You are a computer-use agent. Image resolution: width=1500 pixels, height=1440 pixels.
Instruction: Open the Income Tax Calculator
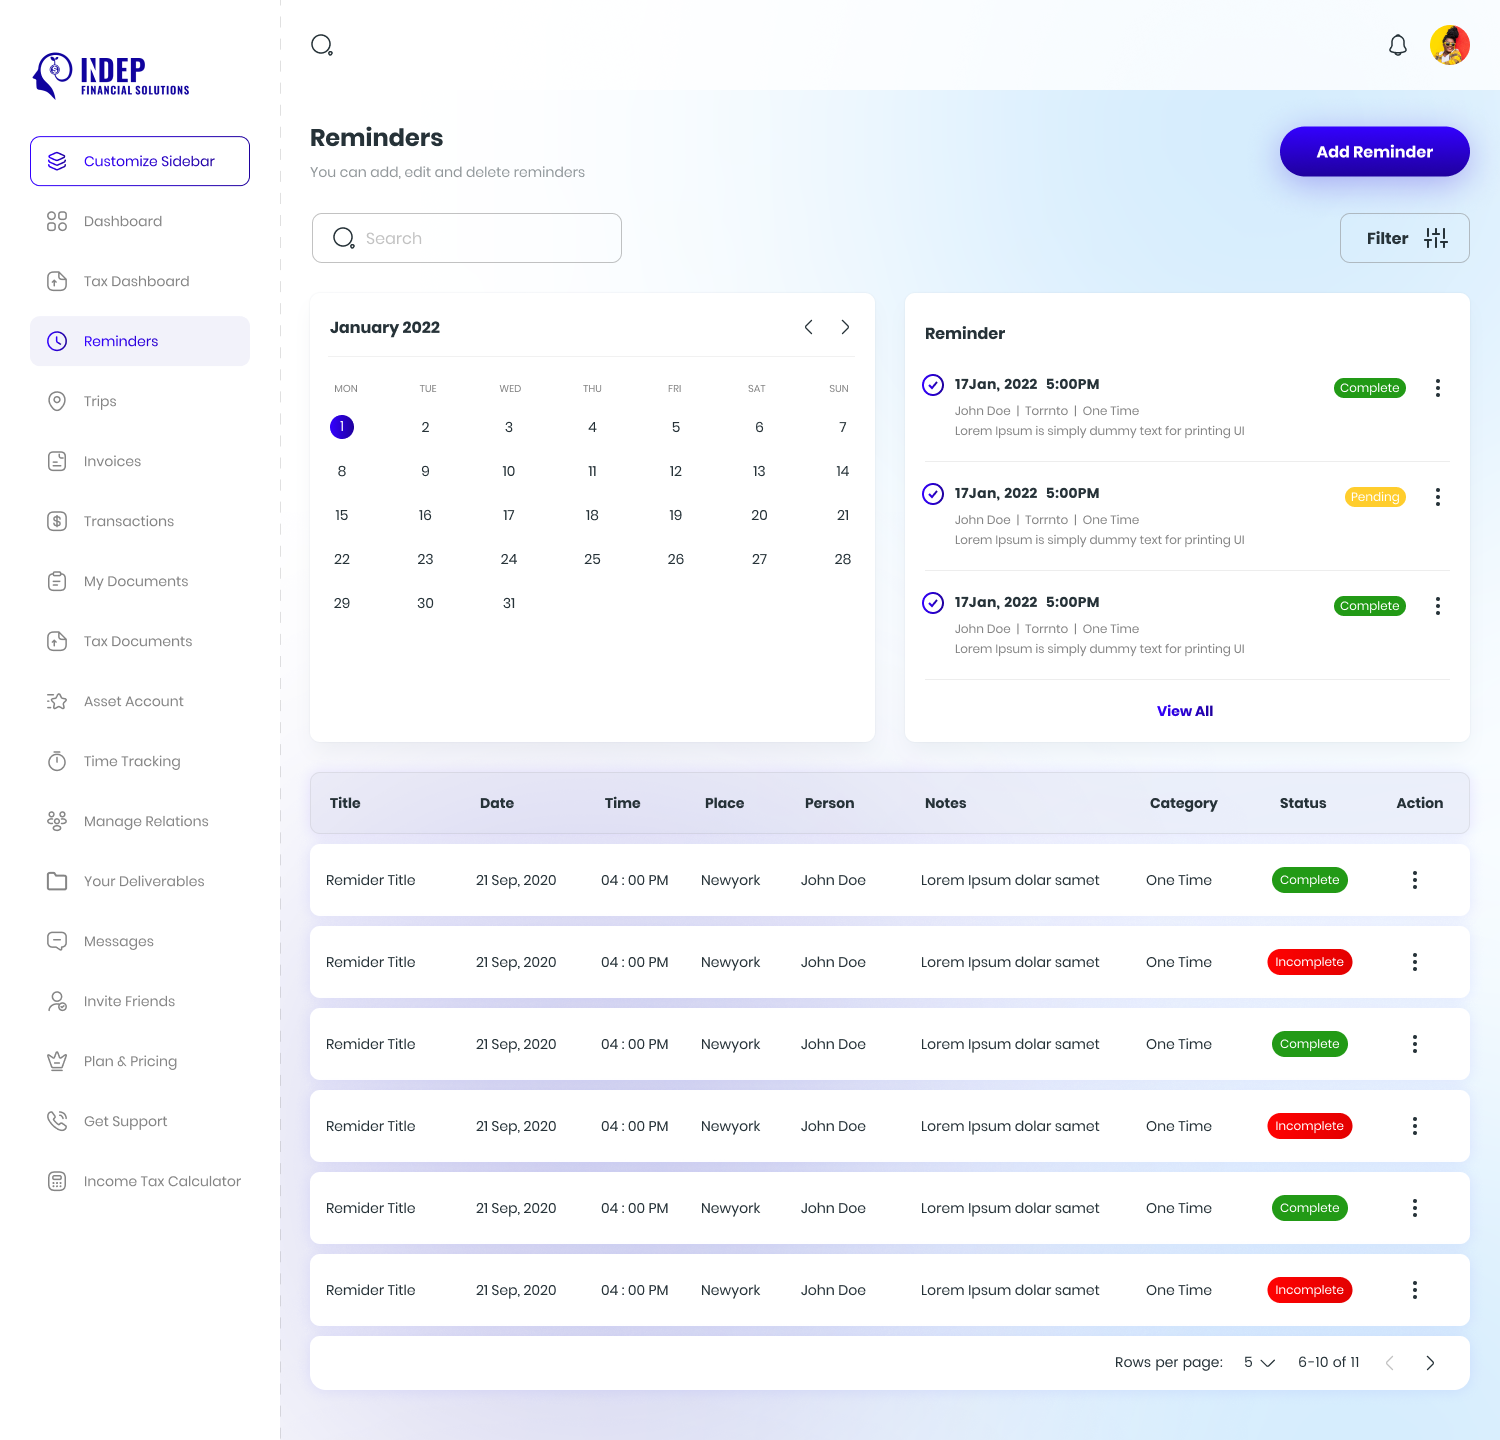(162, 1181)
